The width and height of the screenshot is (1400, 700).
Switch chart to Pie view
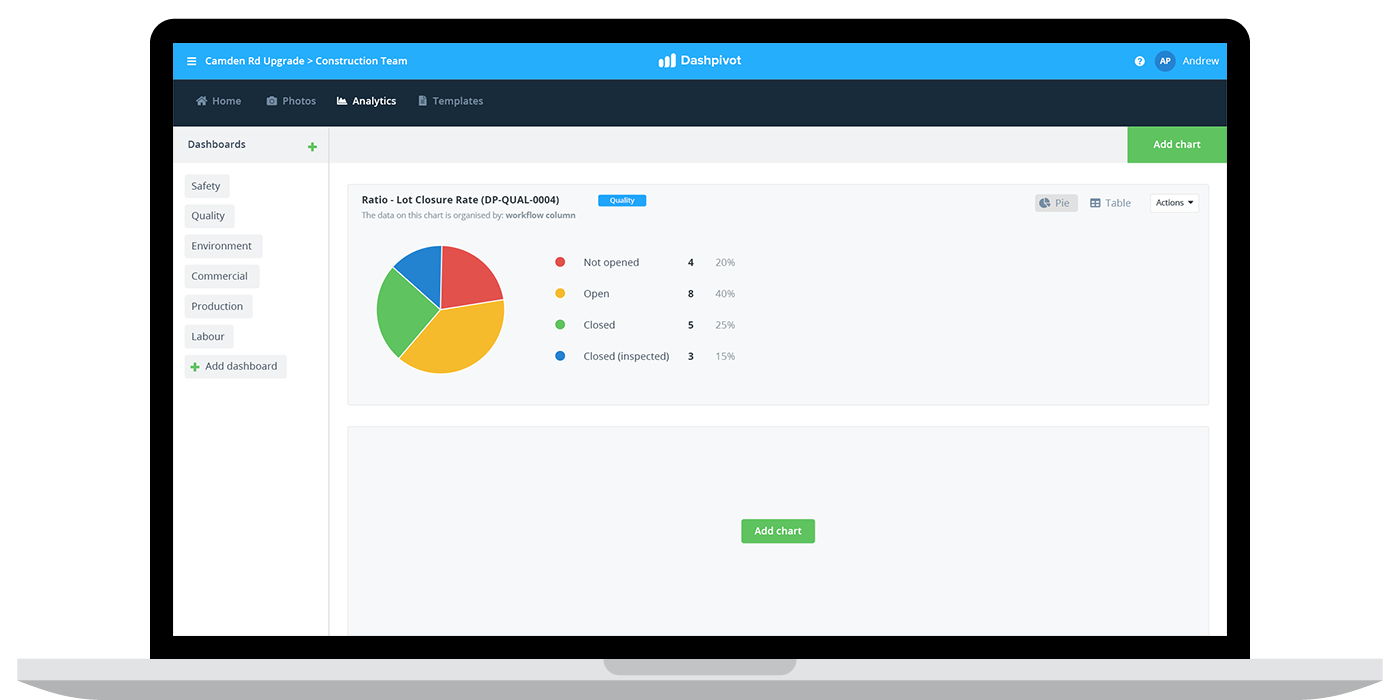click(1056, 203)
